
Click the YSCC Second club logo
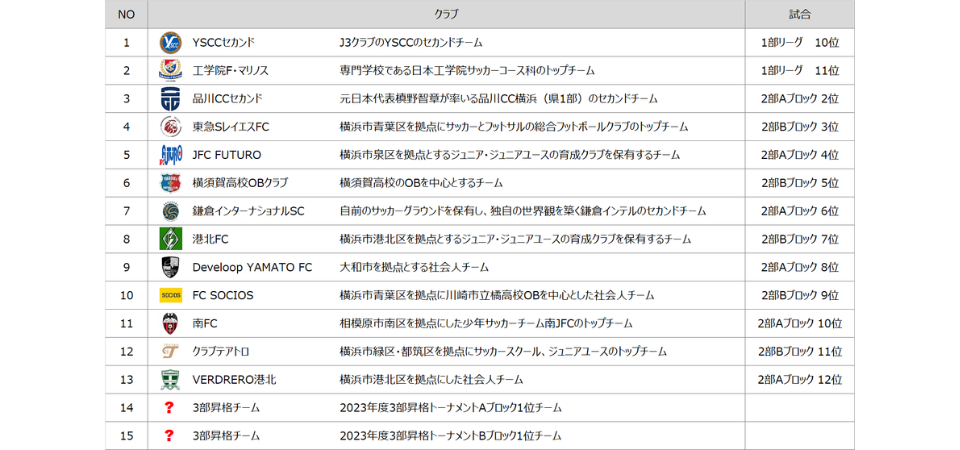pyautogui.click(x=170, y=43)
